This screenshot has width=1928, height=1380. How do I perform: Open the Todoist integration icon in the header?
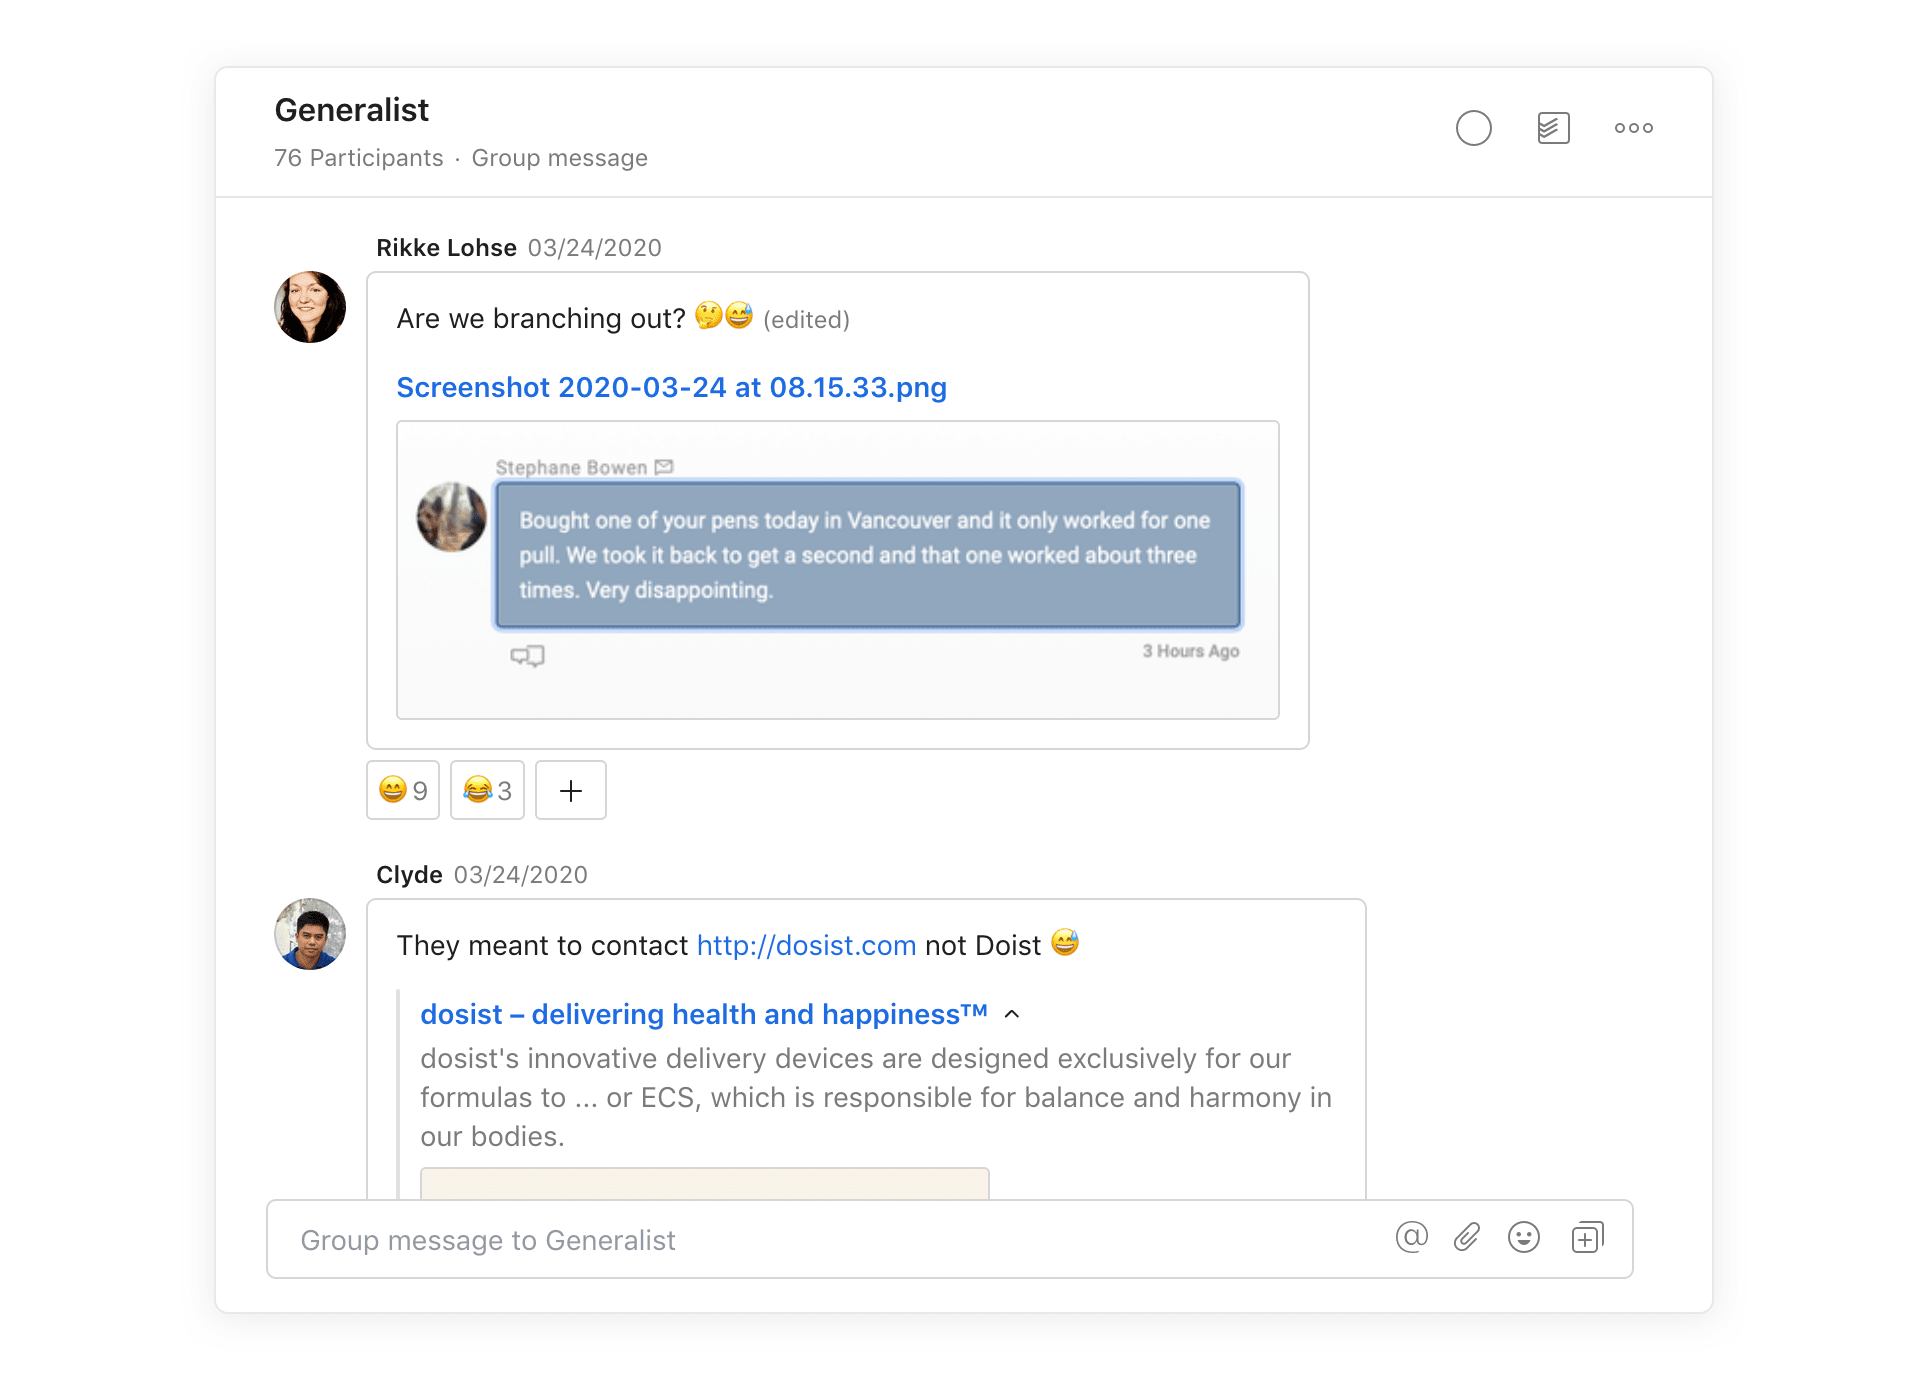pos(1552,128)
